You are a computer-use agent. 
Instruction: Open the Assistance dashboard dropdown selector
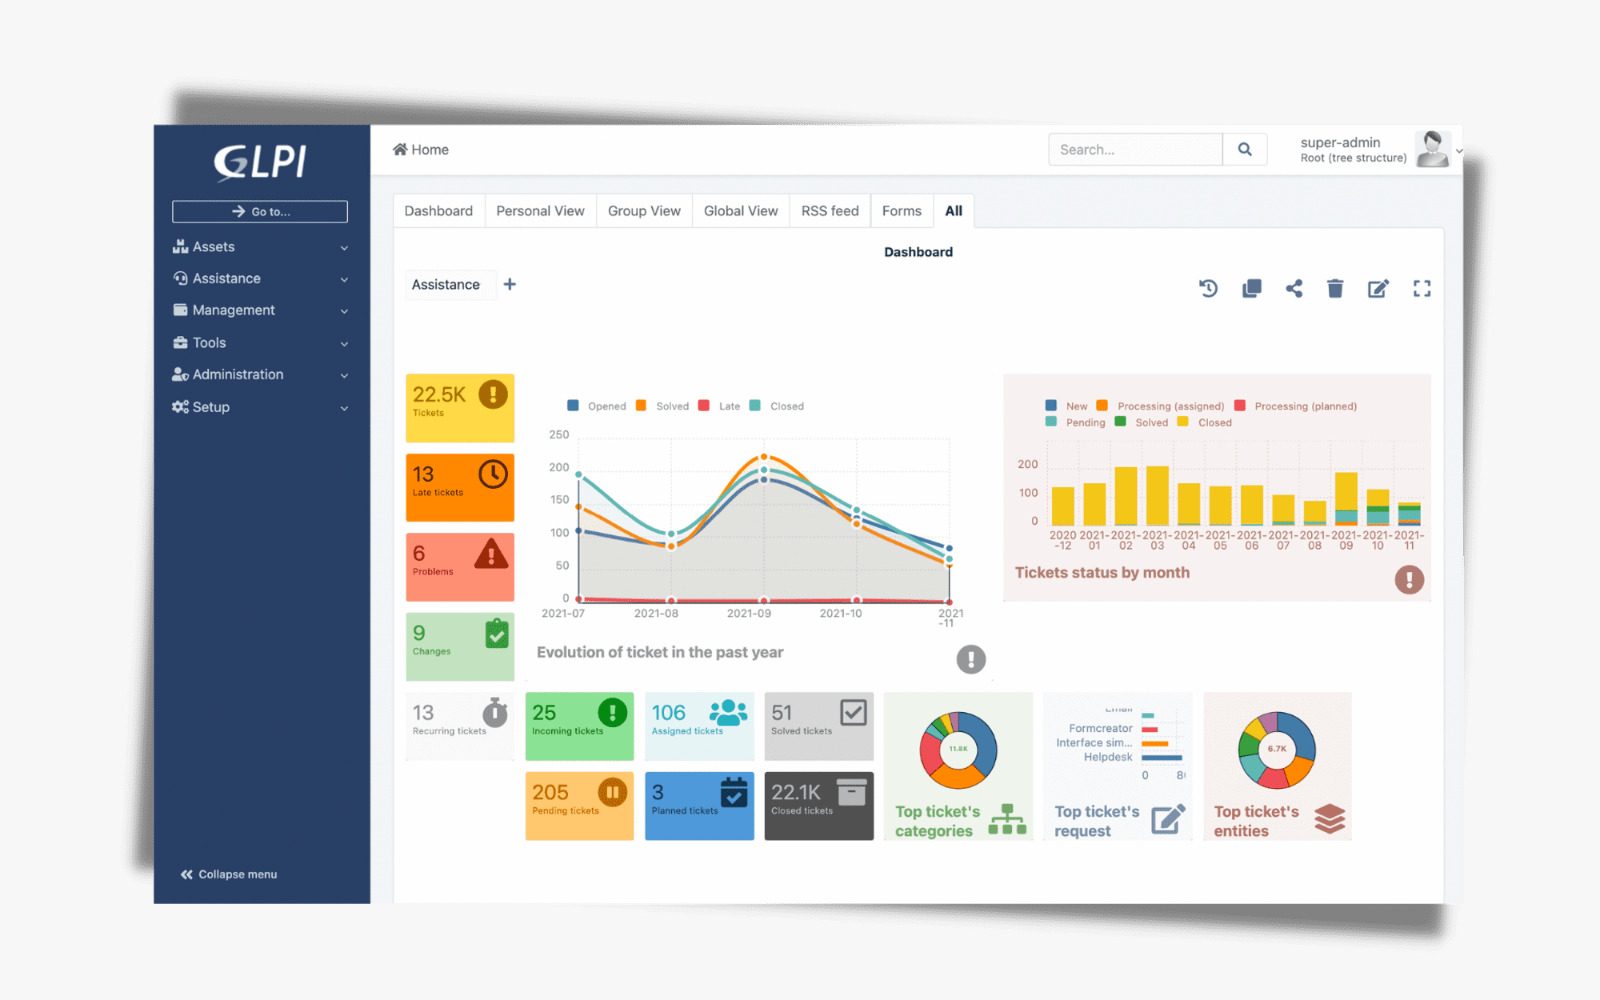pyautogui.click(x=446, y=285)
